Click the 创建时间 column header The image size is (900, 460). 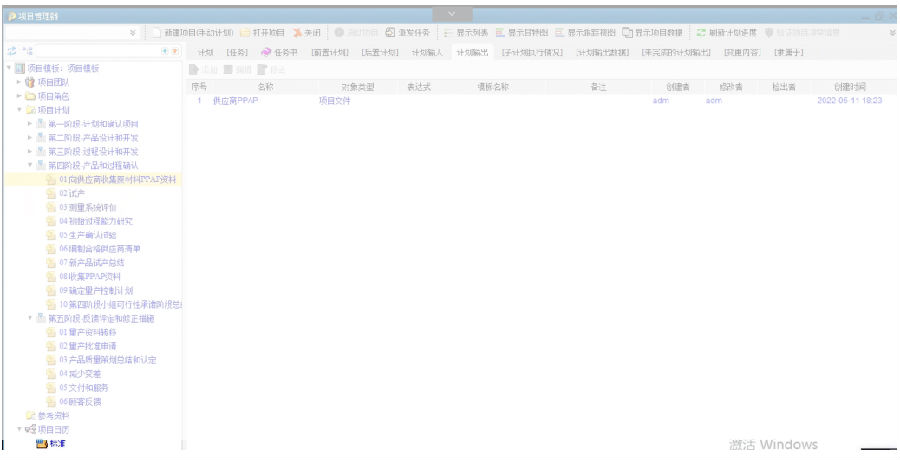click(x=849, y=87)
